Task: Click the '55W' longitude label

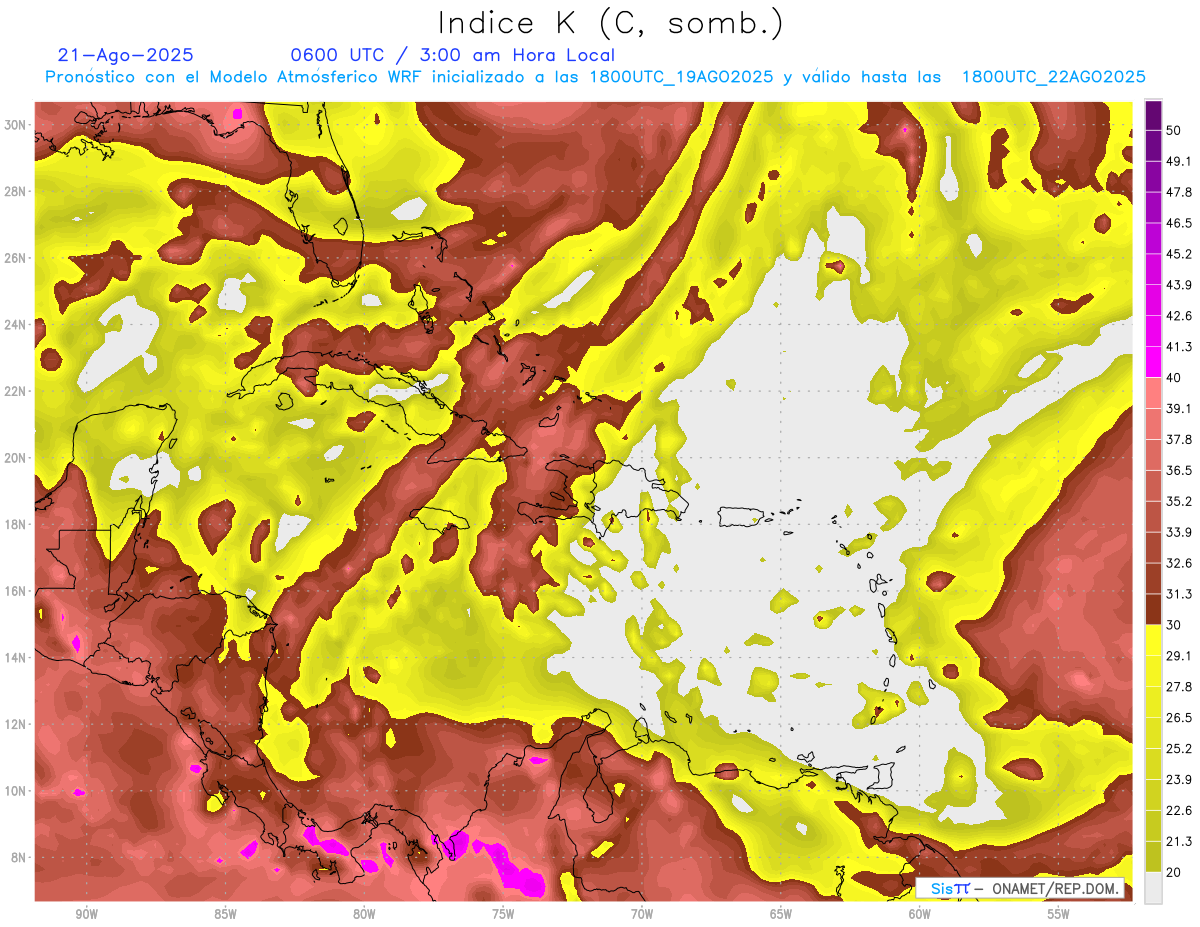Action: (x=1059, y=913)
